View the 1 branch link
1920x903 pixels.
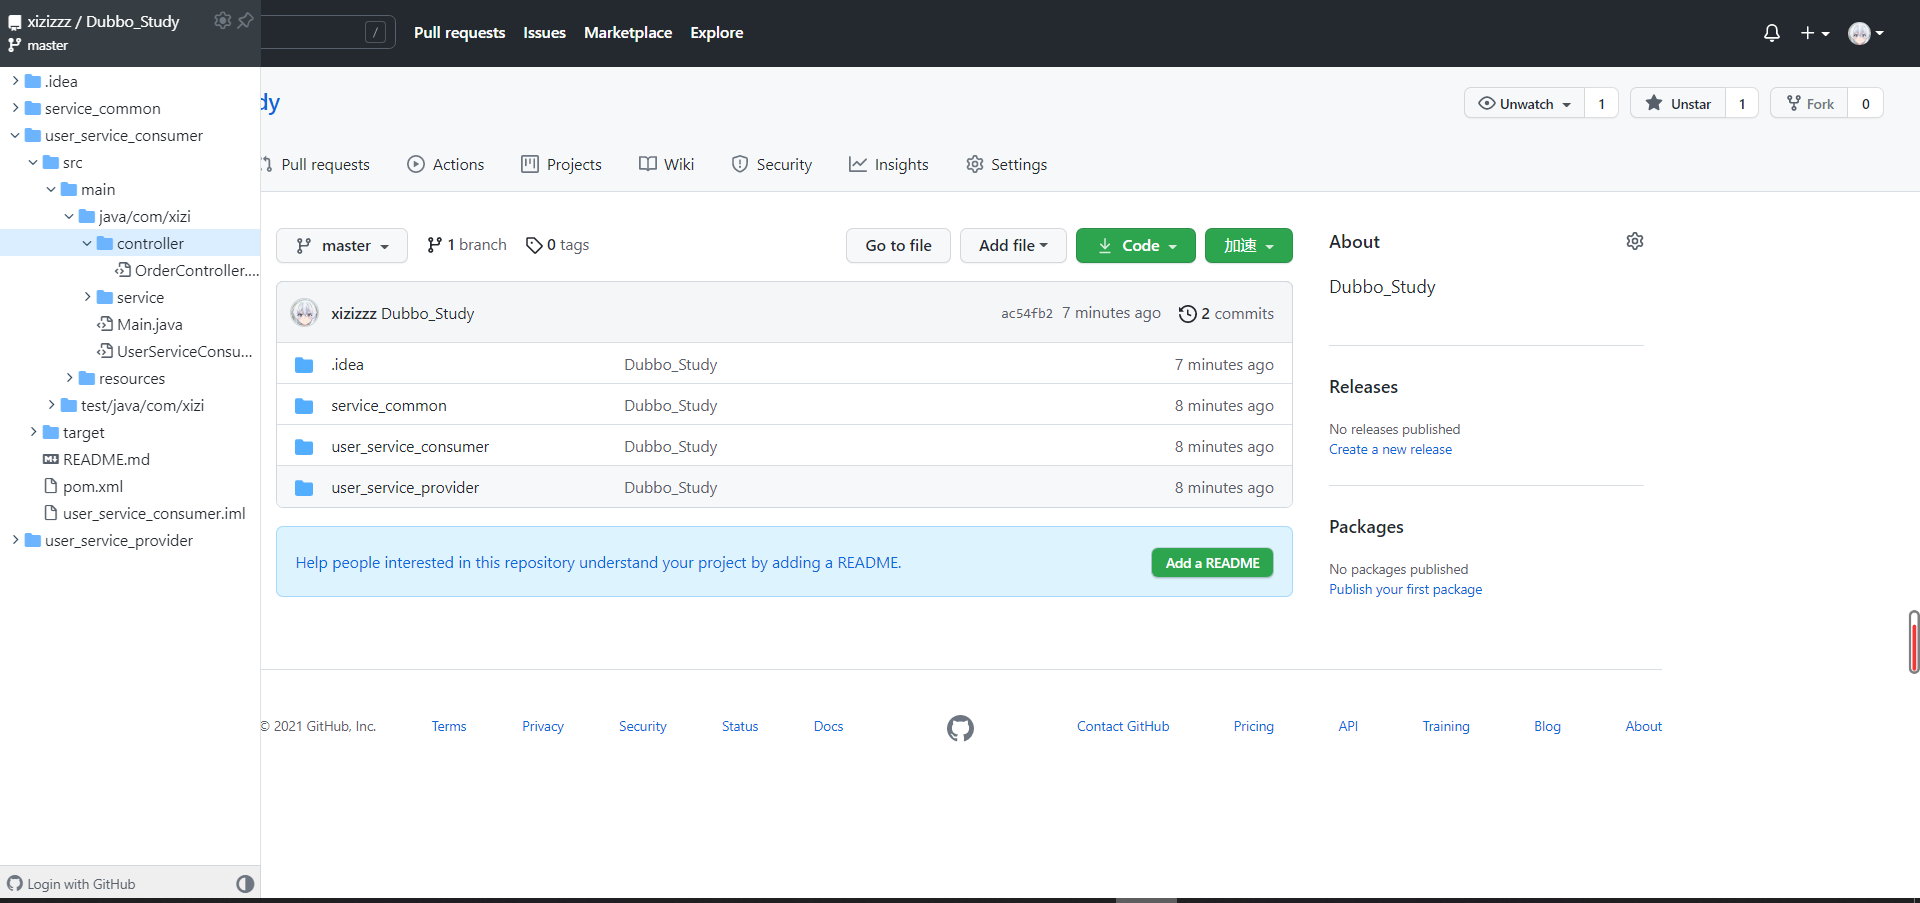click(467, 245)
